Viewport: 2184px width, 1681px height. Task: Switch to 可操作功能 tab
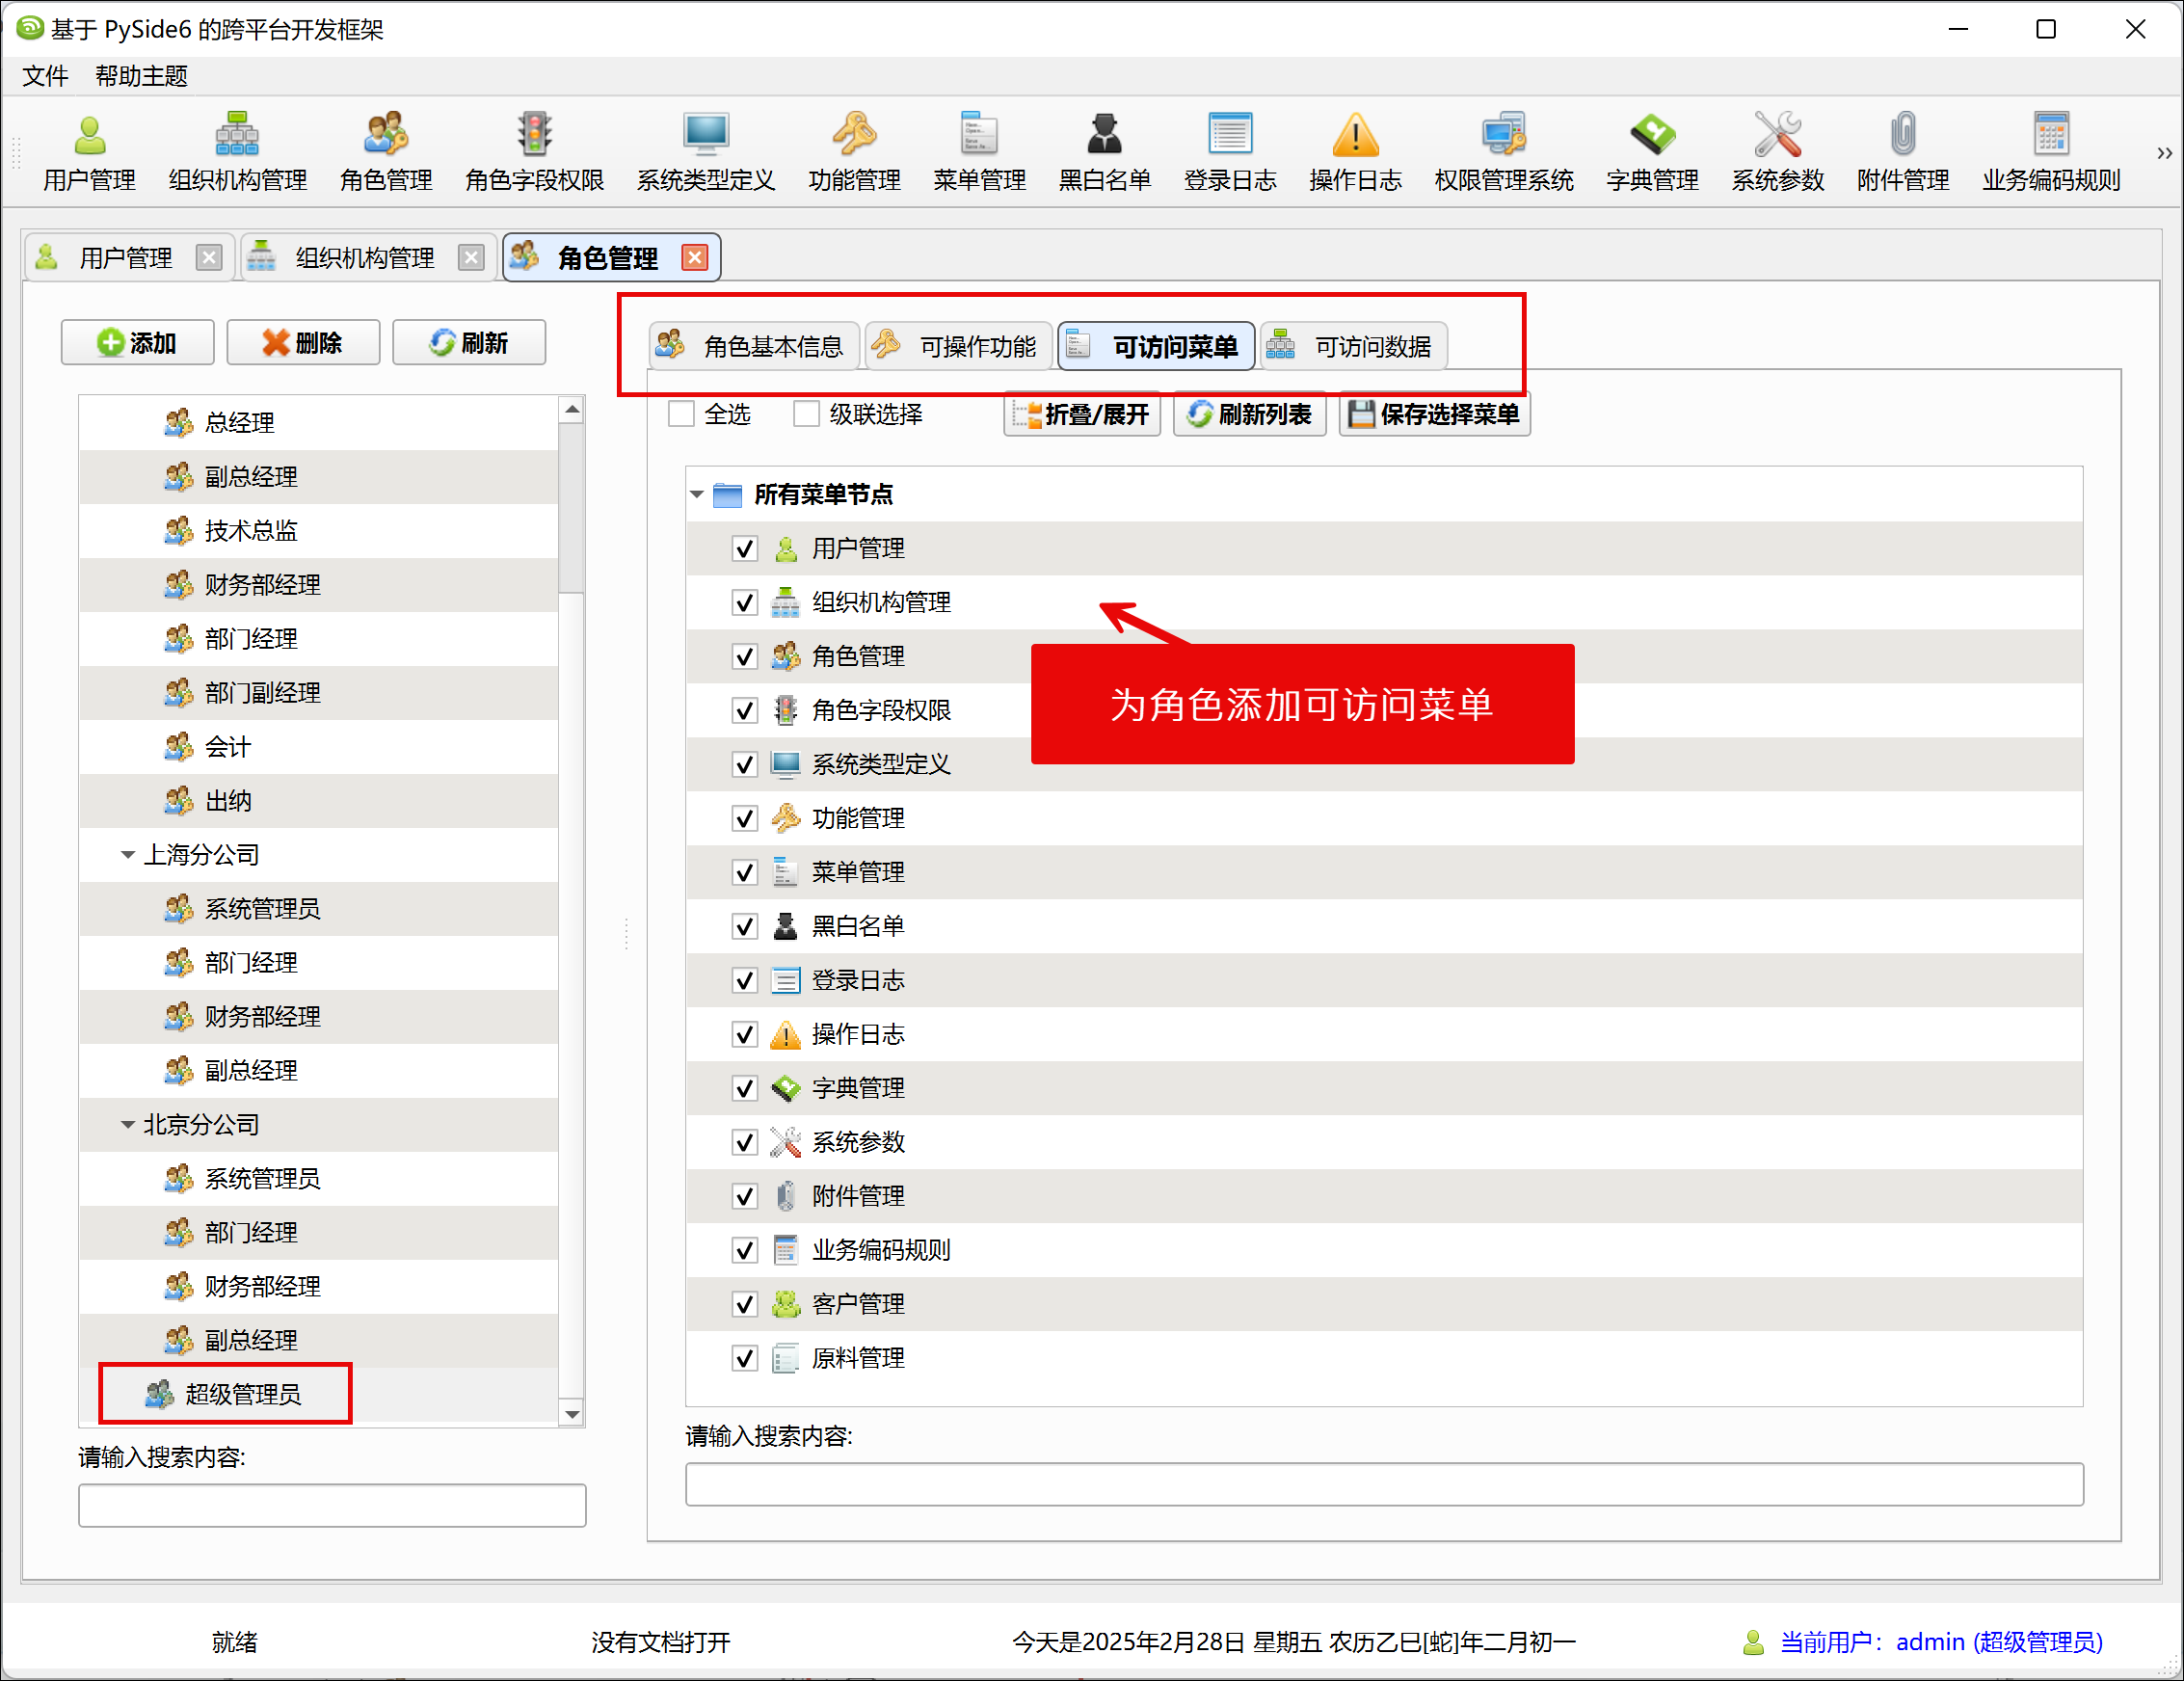coord(958,346)
